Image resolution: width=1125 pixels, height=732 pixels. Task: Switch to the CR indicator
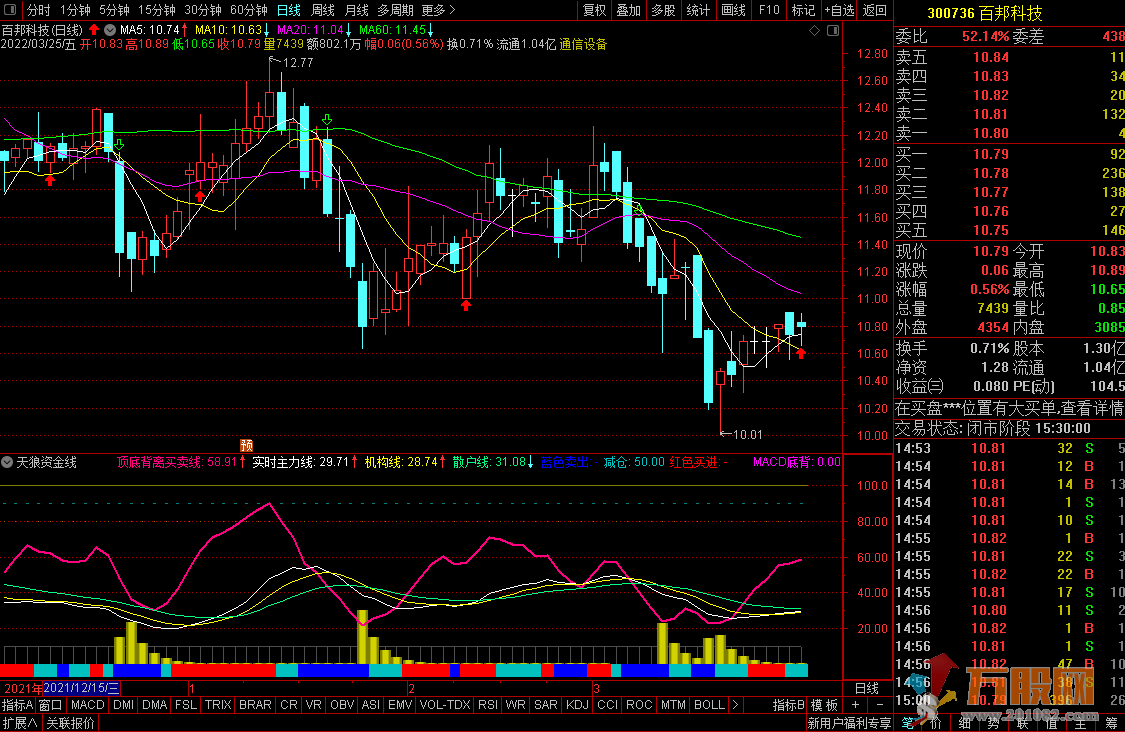(x=289, y=705)
